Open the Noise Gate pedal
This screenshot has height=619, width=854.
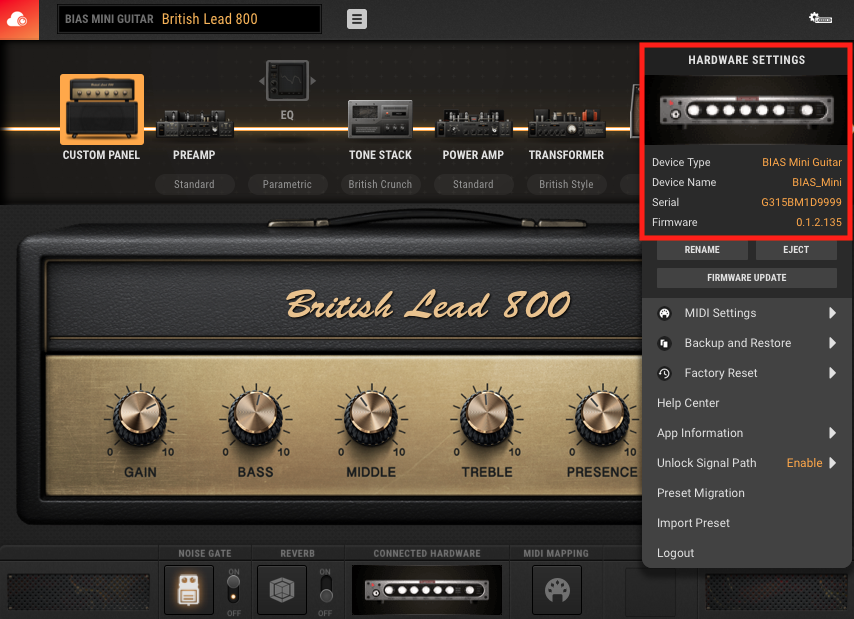point(188,590)
